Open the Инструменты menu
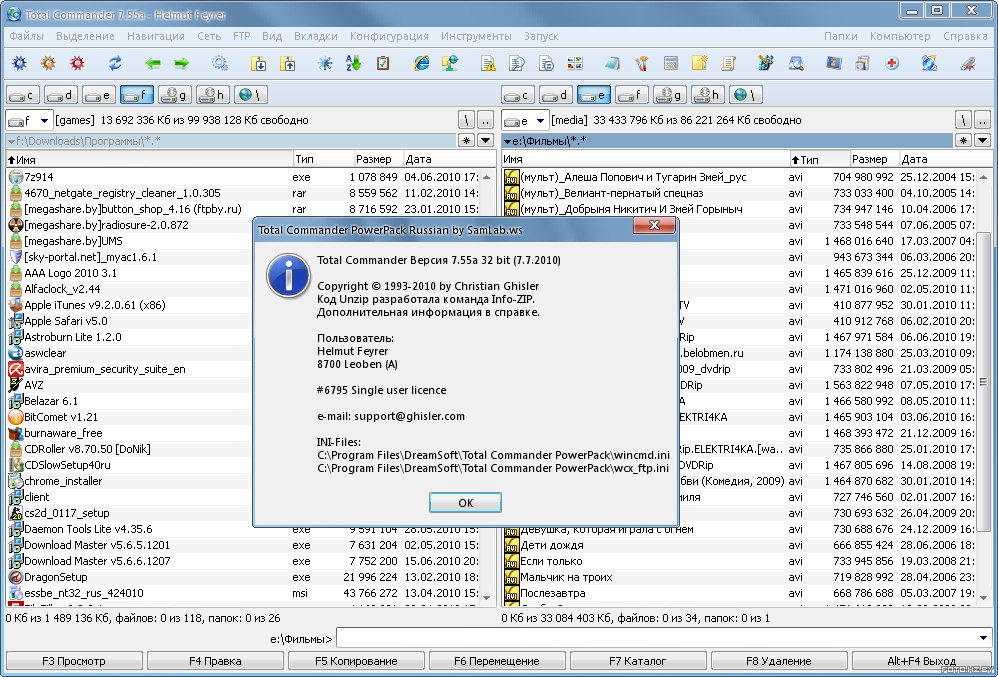The image size is (998, 677). [476, 36]
